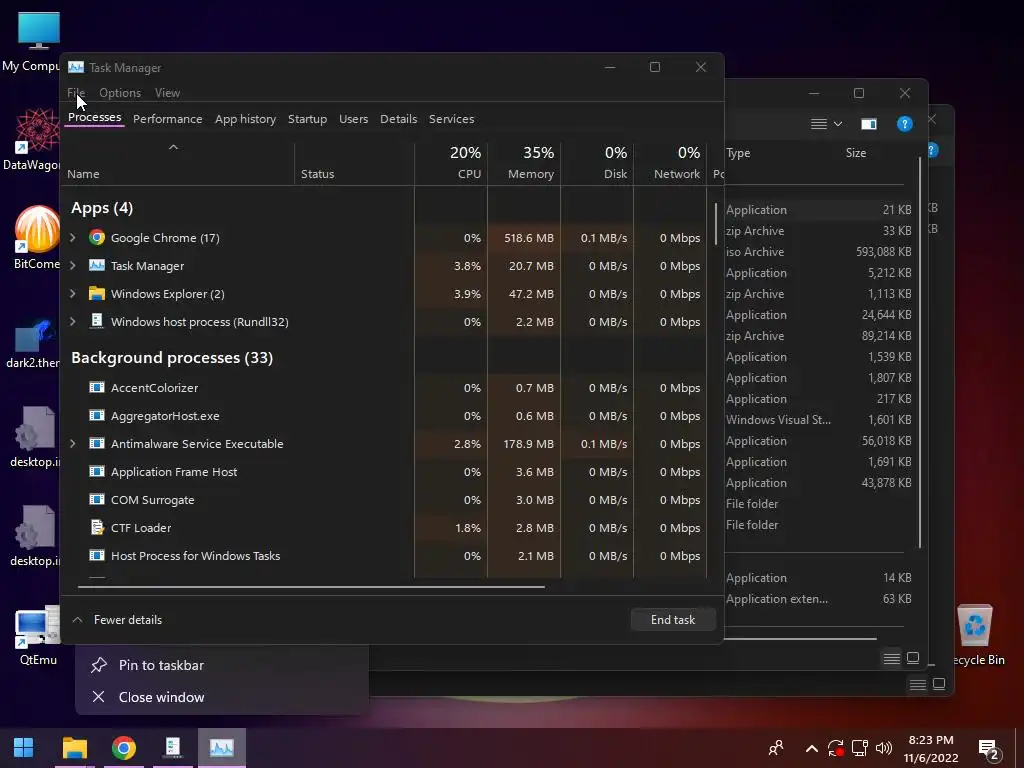The width and height of the screenshot is (1024, 768).
Task: Open the clock showing 8:23 PM
Action: pos(931,748)
